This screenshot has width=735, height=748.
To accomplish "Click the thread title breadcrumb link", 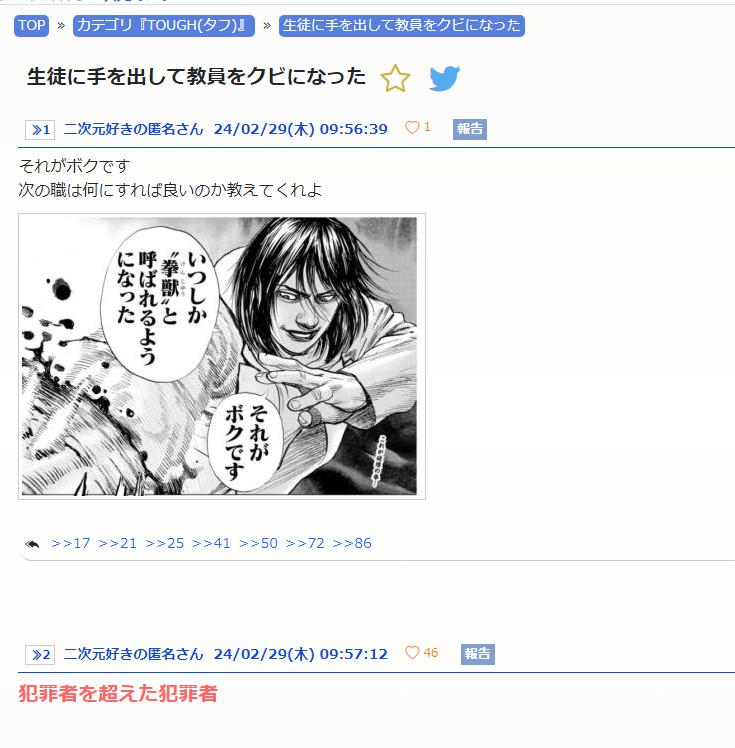I will (402, 25).
